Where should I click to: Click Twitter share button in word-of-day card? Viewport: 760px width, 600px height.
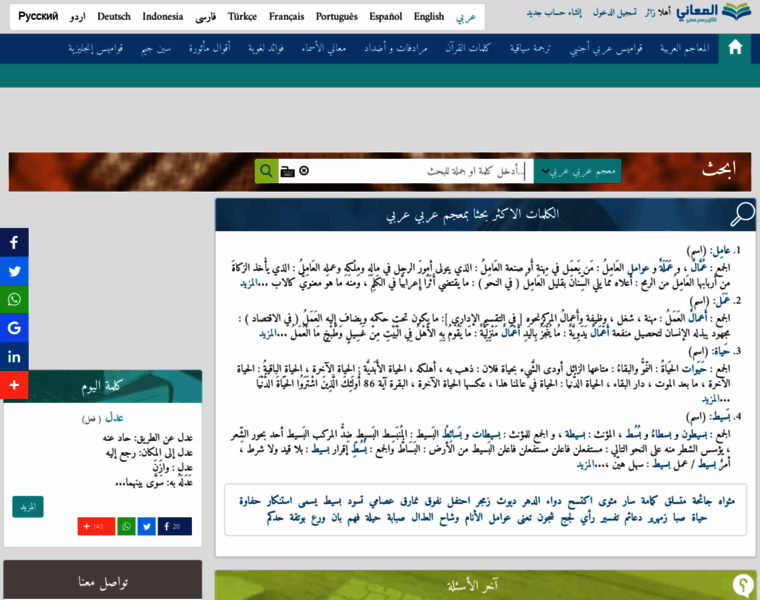point(146,526)
